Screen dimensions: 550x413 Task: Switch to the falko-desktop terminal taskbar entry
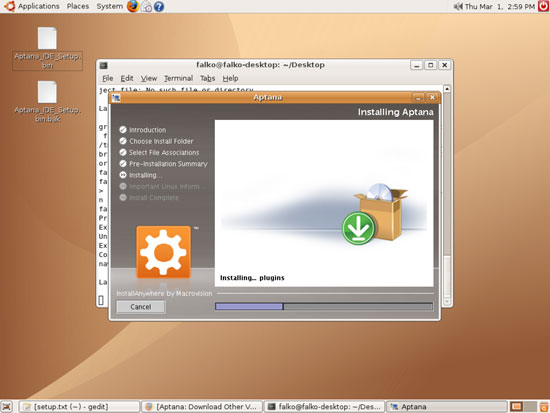coord(324,407)
